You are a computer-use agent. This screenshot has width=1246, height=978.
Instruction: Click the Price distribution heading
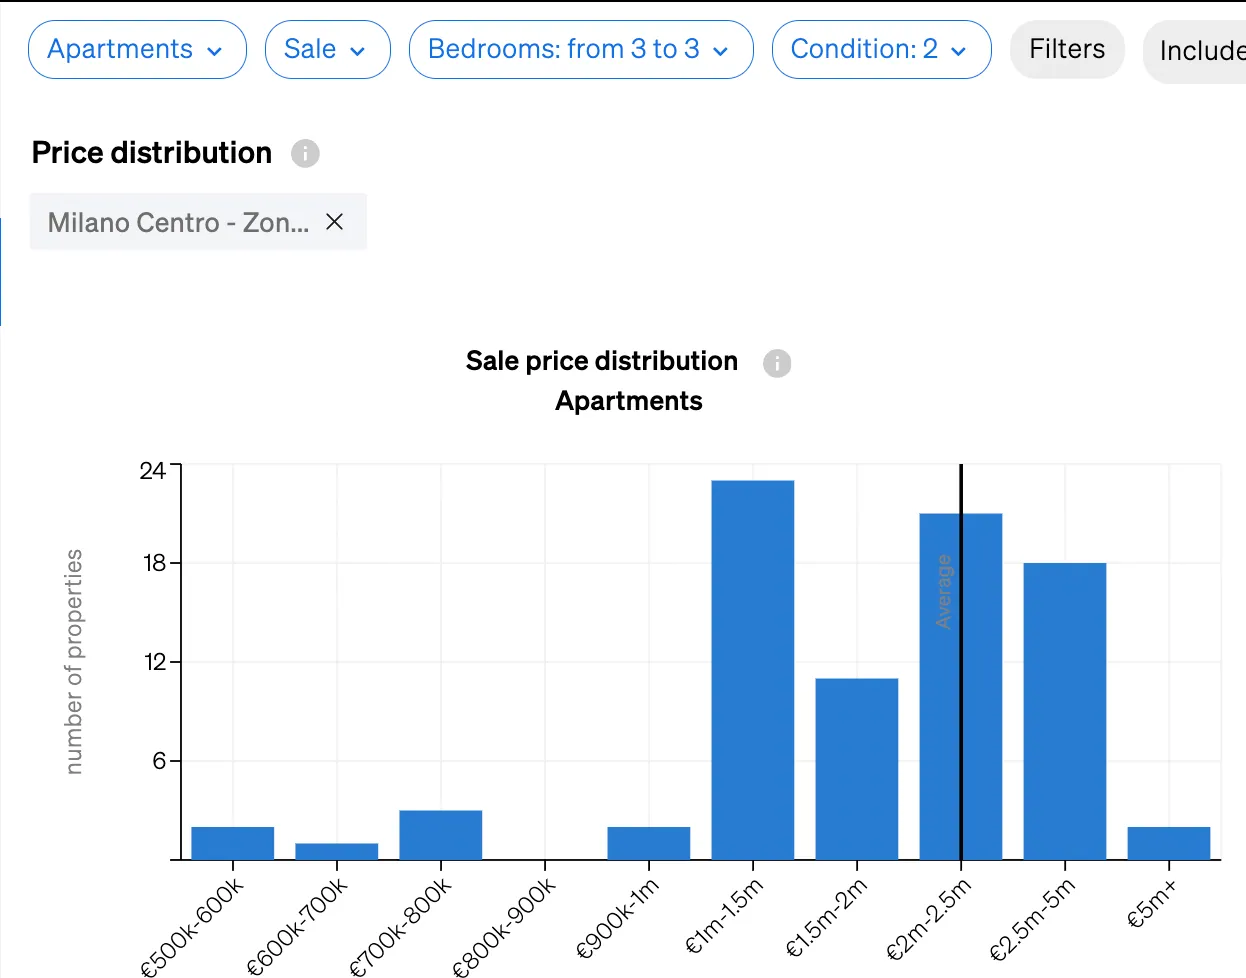(152, 153)
